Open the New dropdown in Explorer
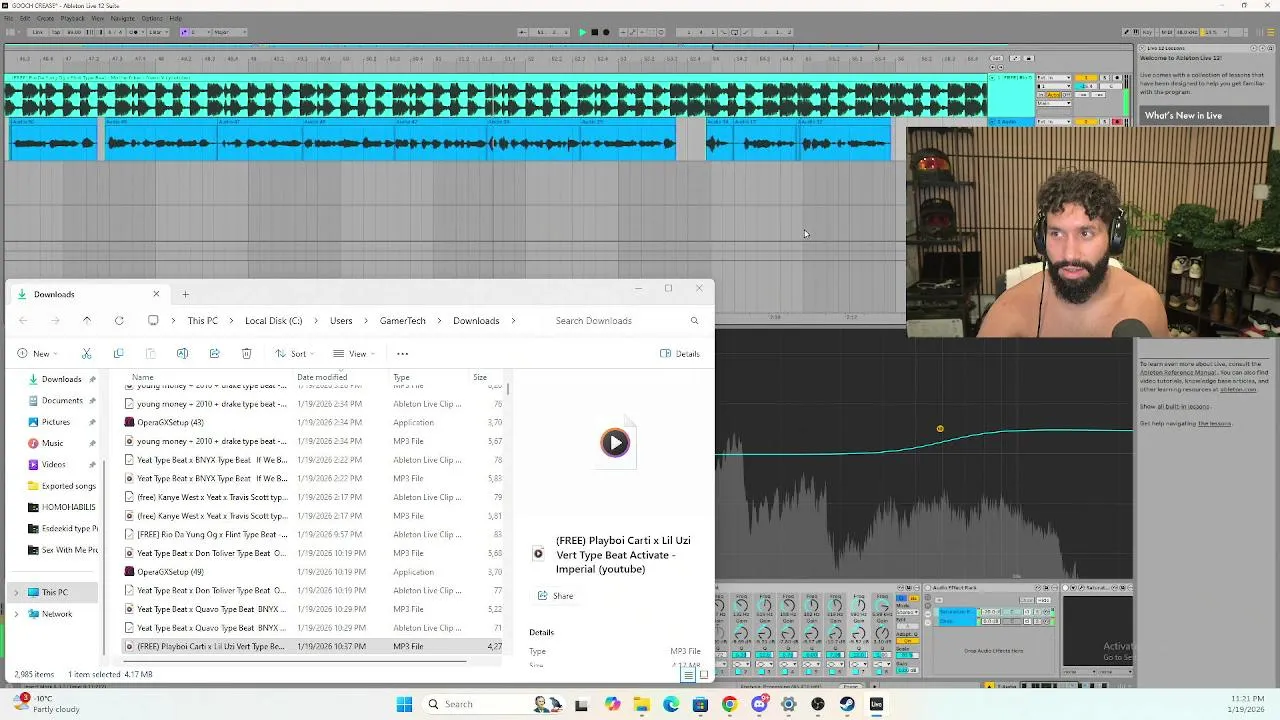 (x=37, y=353)
